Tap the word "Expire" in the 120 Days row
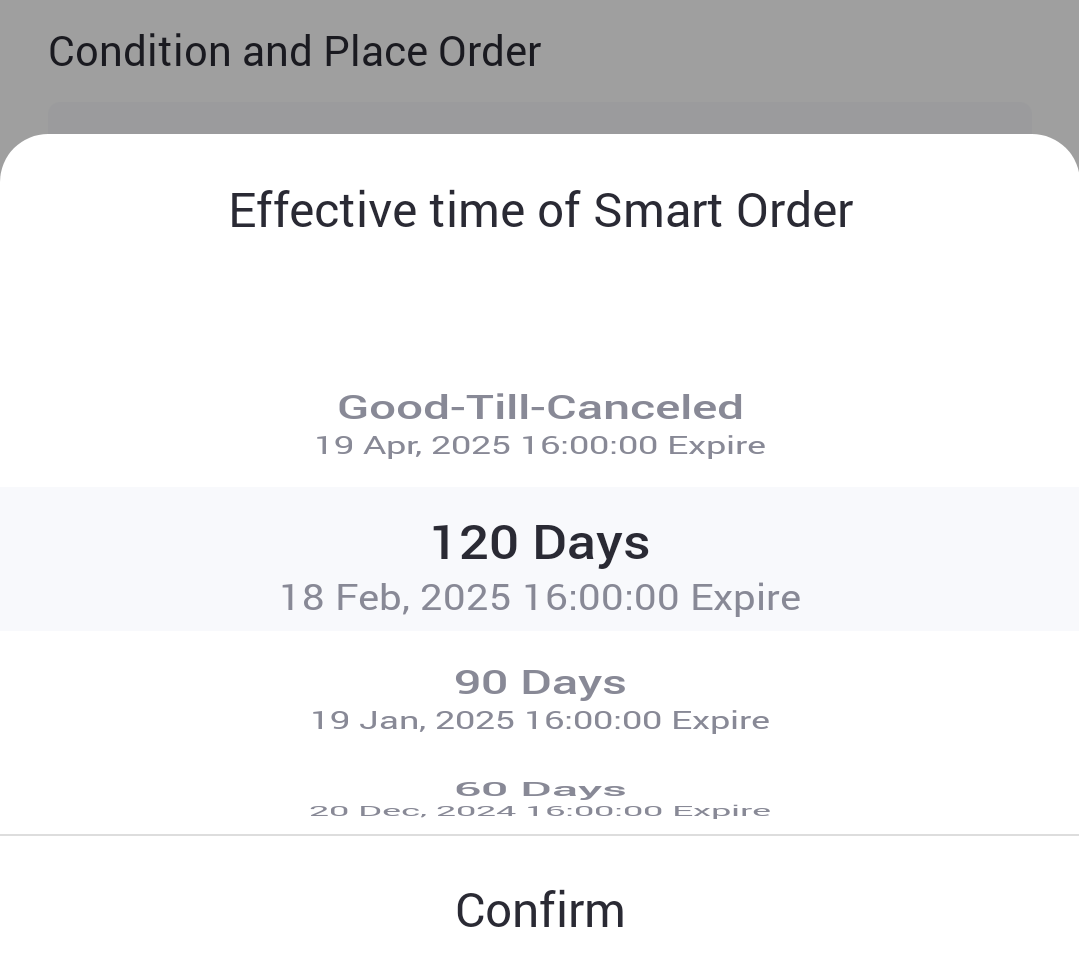 tap(746, 598)
